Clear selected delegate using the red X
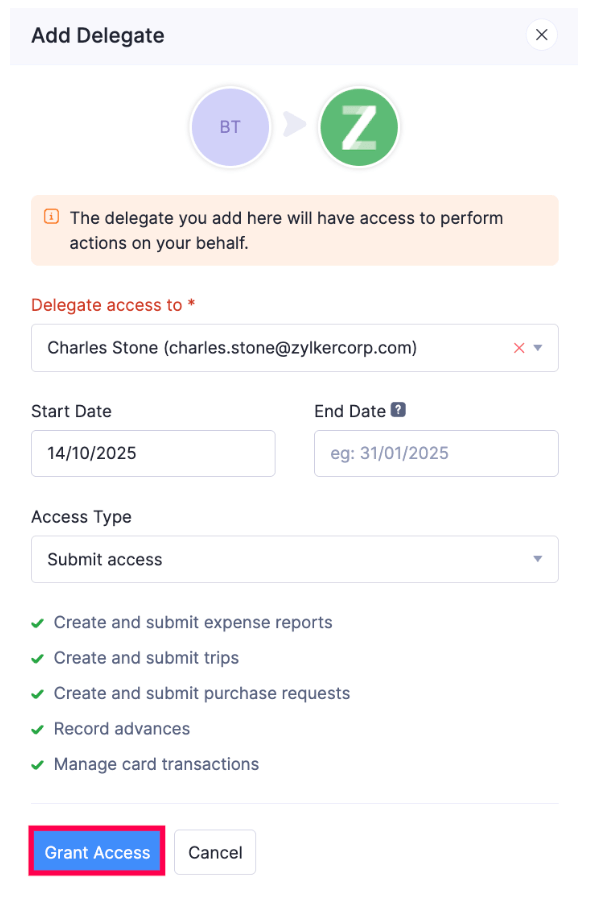 coord(518,347)
